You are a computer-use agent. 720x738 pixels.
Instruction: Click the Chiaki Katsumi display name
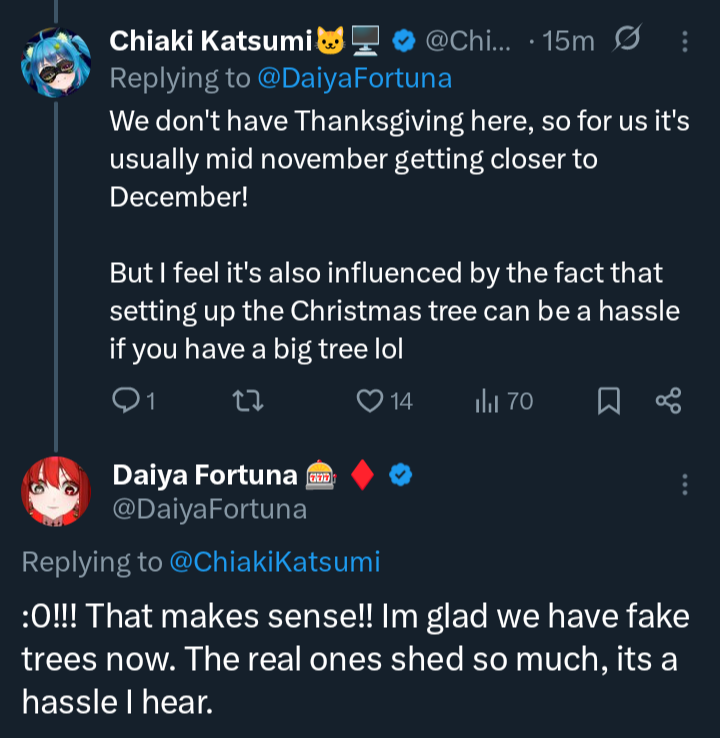210,41
